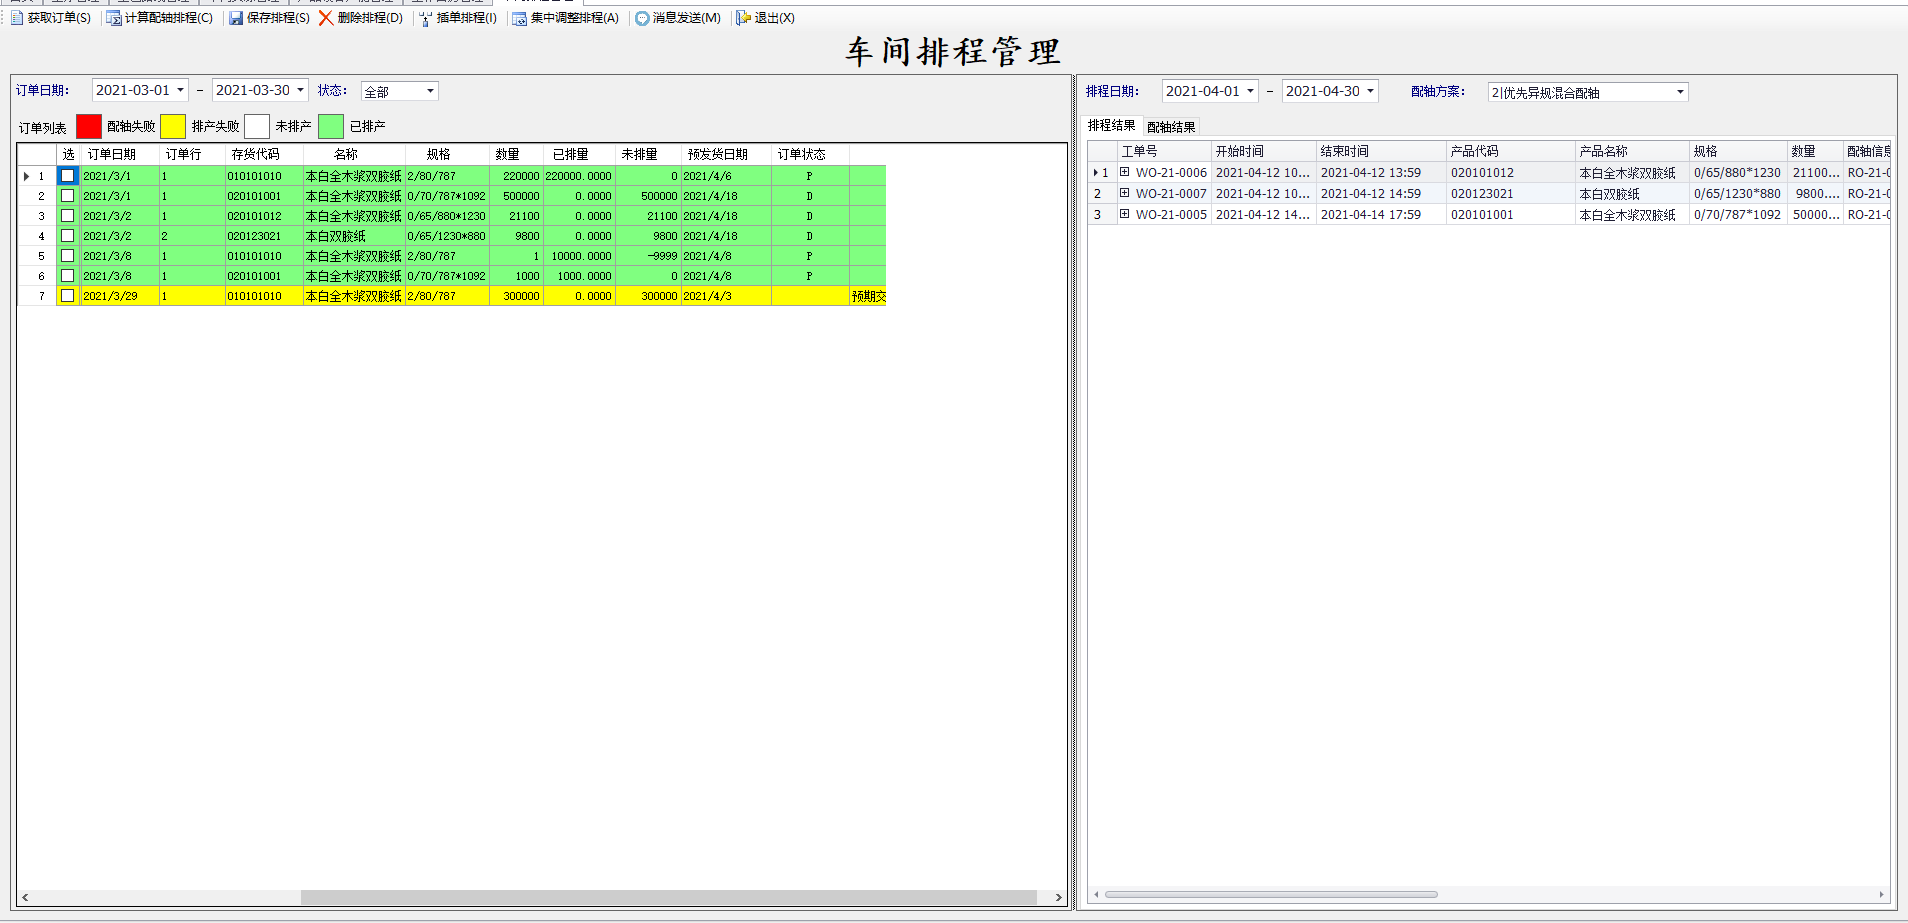The width and height of the screenshot is (1908, 923).
Task: Click the 预发货日期 column header
Action: point(717,154)
